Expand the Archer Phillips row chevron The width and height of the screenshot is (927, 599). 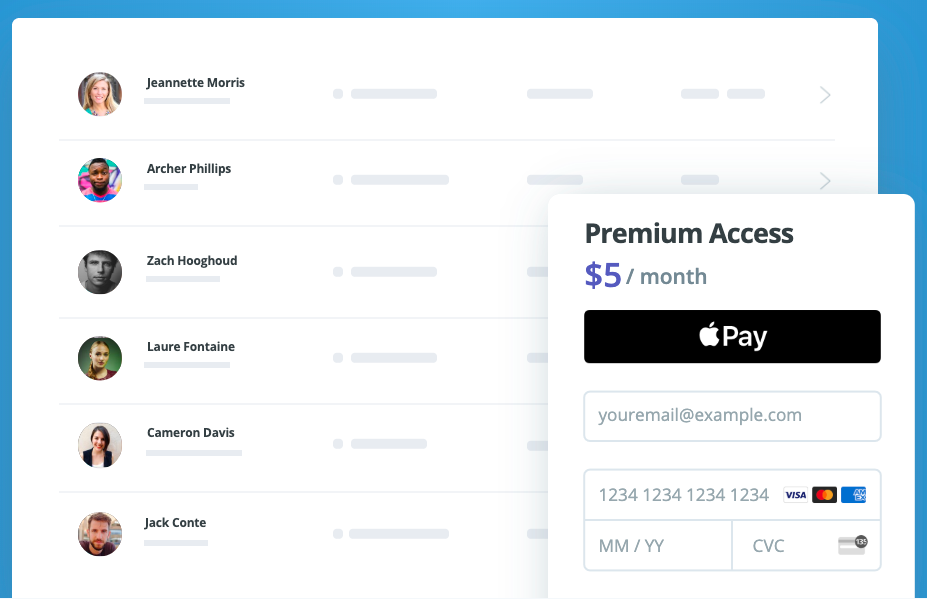pos(824,181)
